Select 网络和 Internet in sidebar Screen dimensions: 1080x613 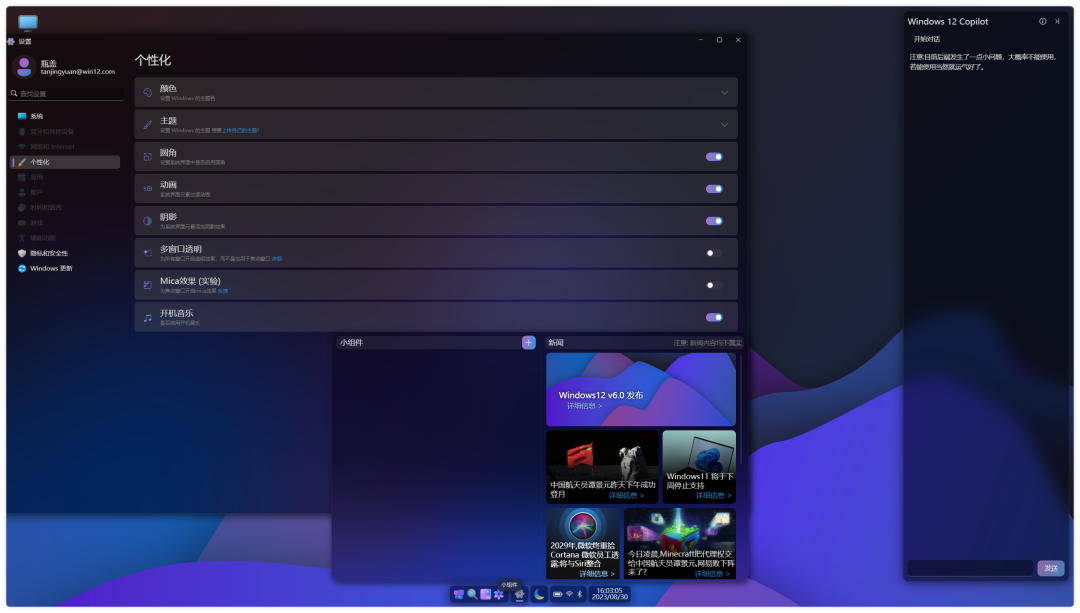pyautogui.click(x=65, y=147)
